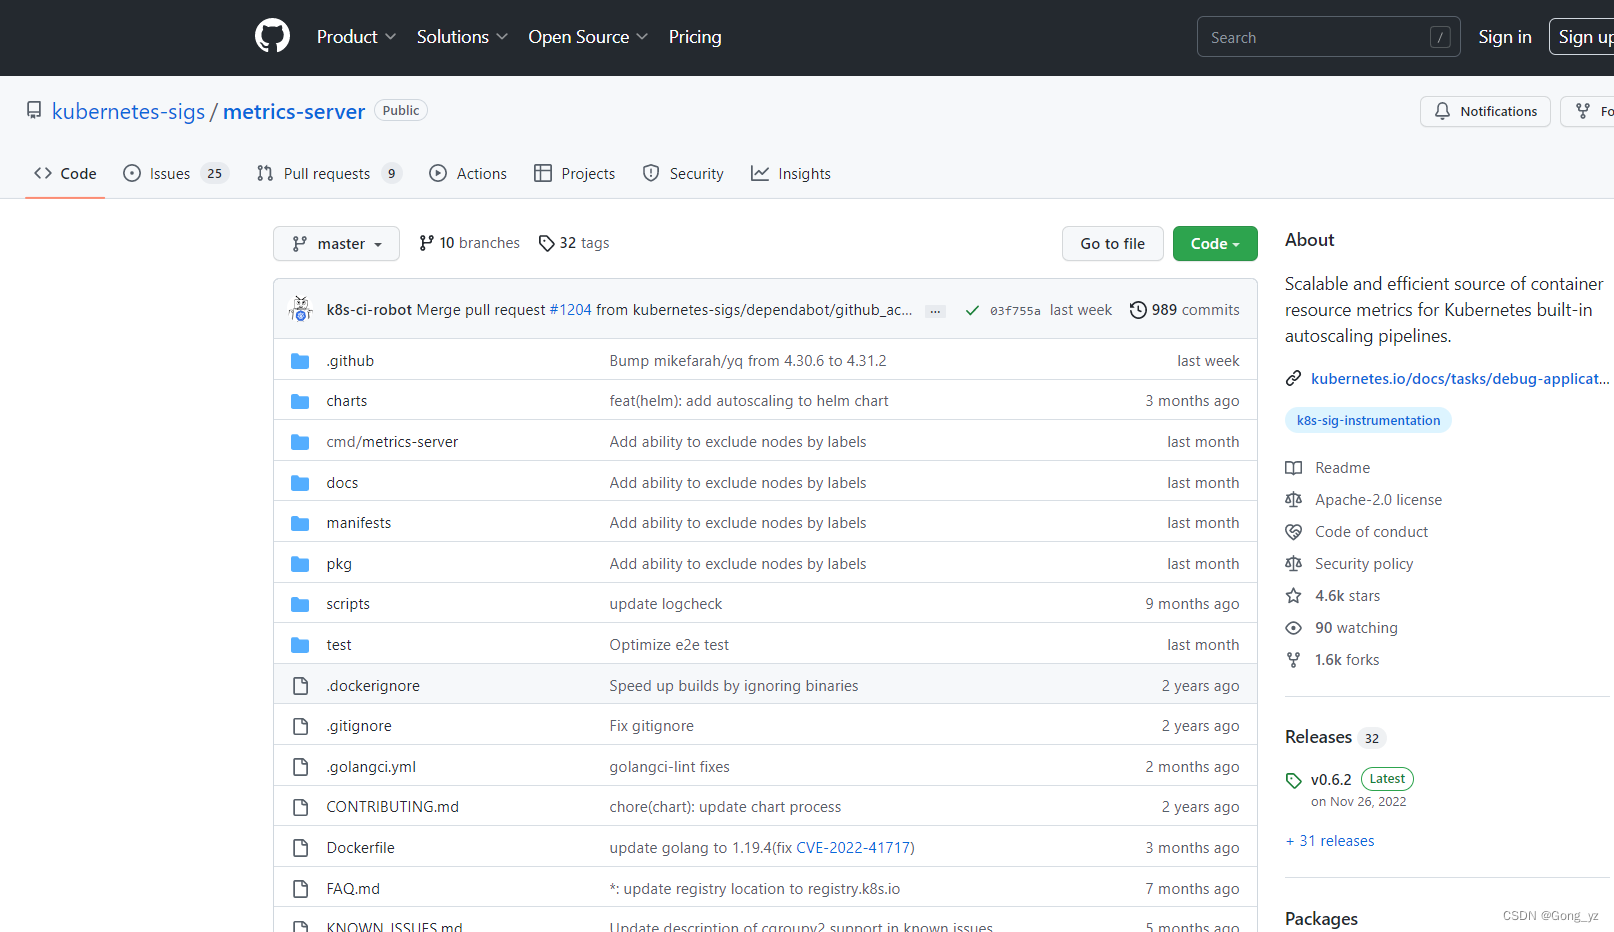
Task: Open pull request #1204 link
Action: tap(570, 310)
